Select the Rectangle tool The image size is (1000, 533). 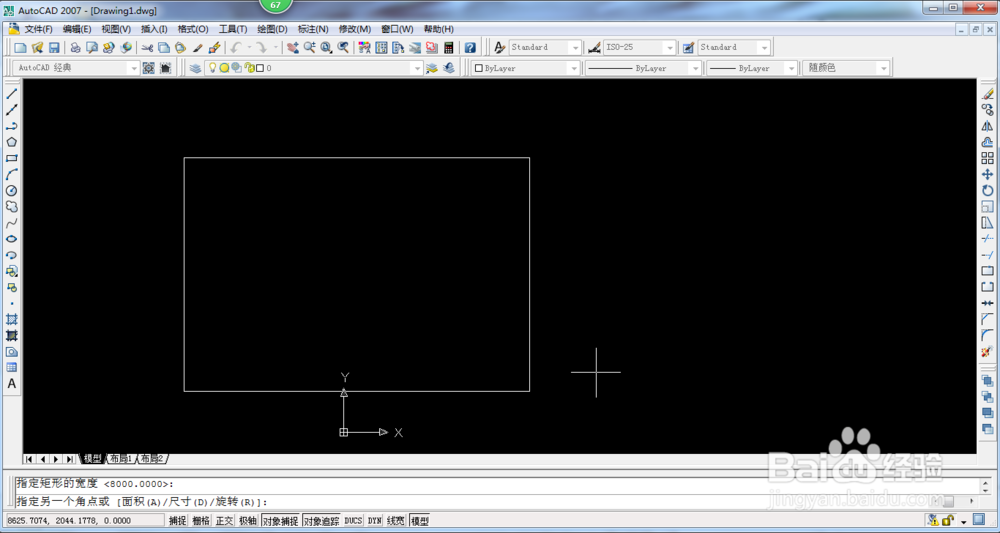(11, 158)
